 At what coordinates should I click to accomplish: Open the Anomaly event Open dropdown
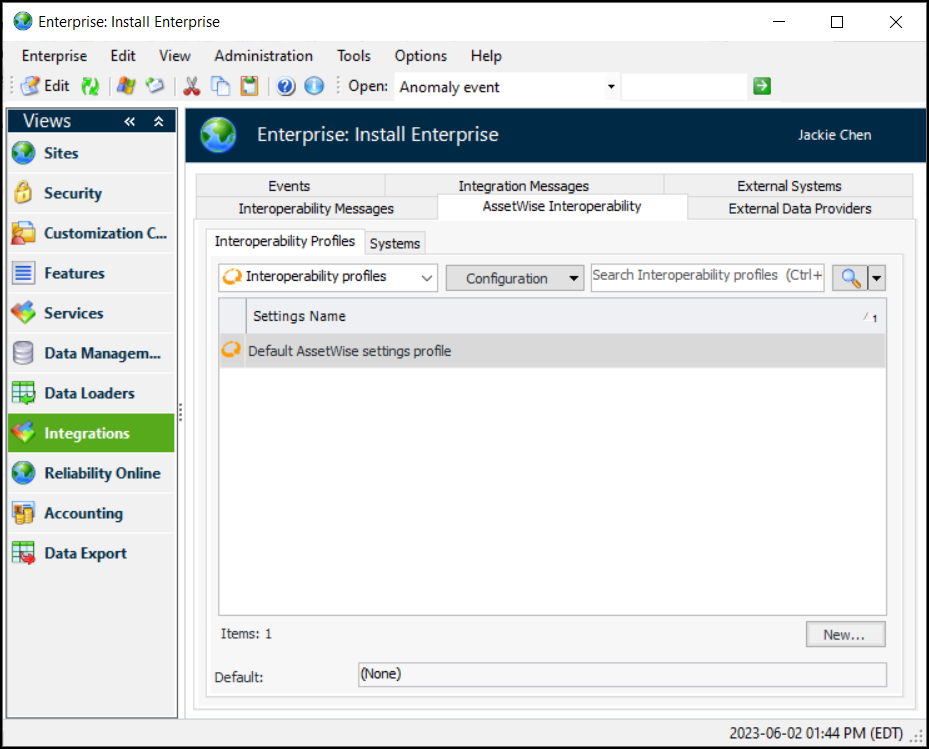tap(611, 87)
